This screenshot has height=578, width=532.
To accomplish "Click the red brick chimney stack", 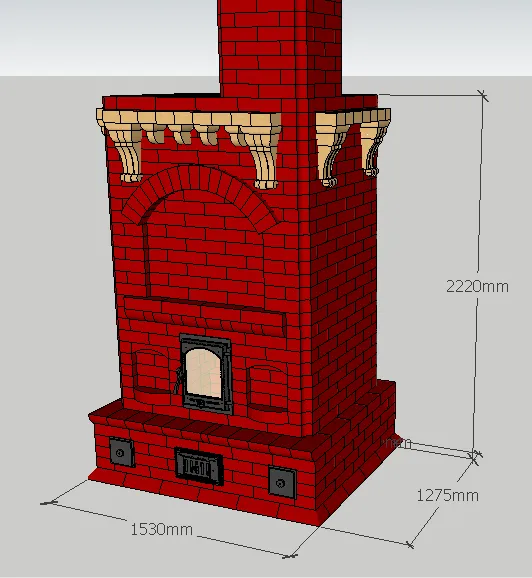I will pos(280,48).
